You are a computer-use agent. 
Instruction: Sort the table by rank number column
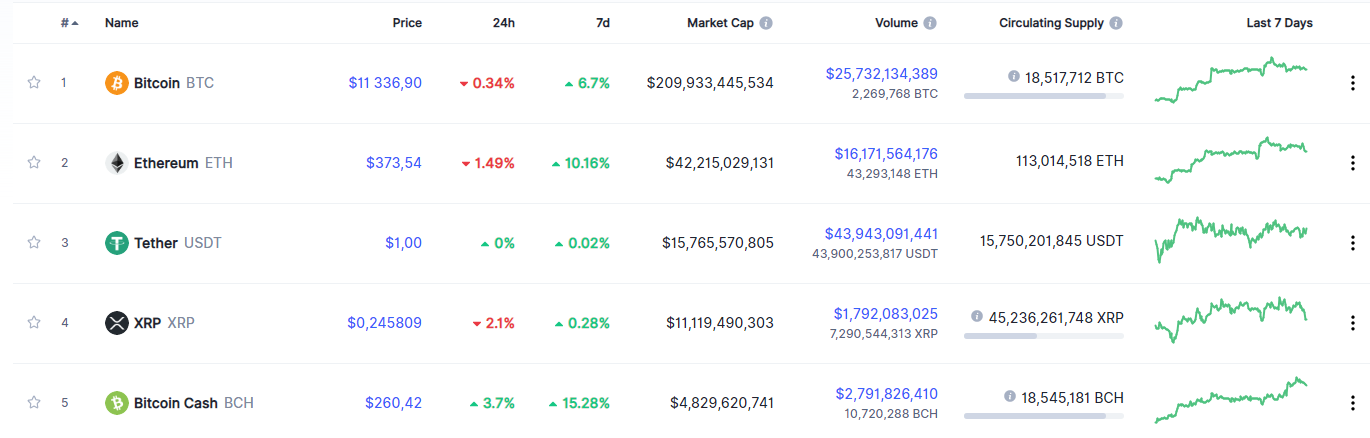68,23
